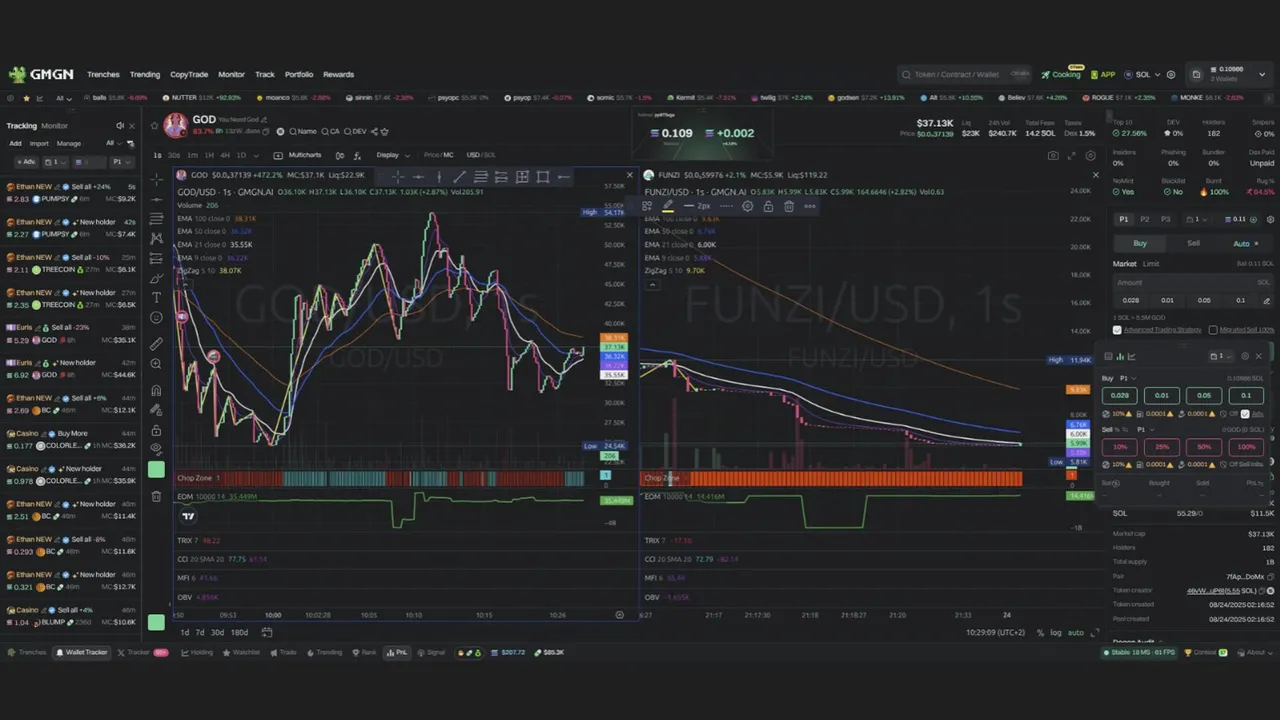Switch to the Limit order tab
The image size is (1280, 720).
click(1151, 264)
